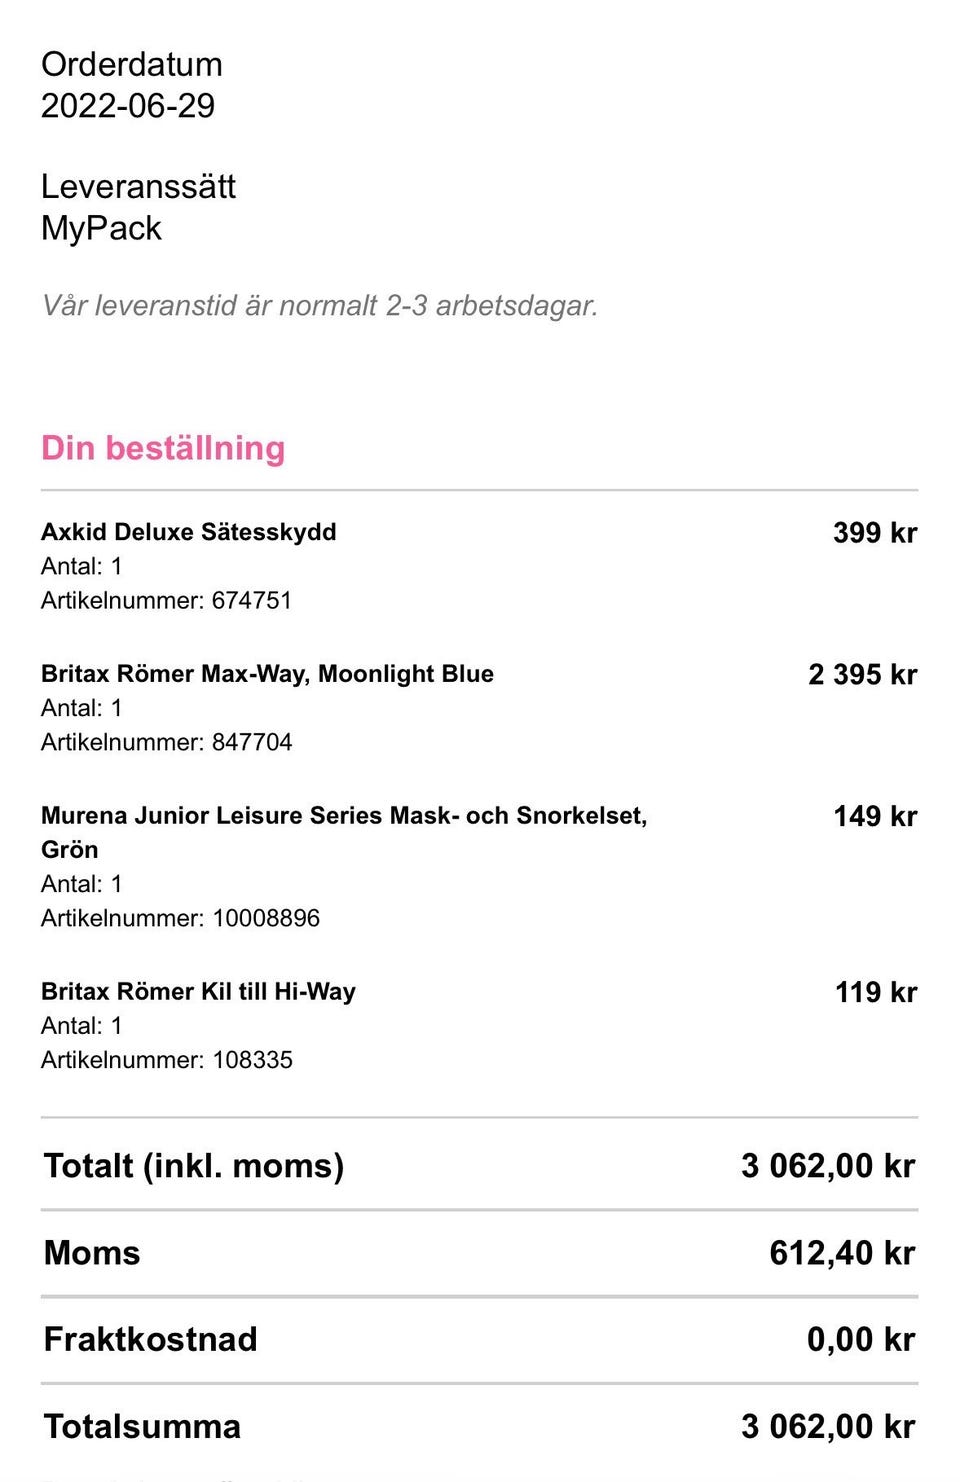Select the MyPack delivery method text
The height and width of the screenshot is (1482, 960).
click(101, 228)
